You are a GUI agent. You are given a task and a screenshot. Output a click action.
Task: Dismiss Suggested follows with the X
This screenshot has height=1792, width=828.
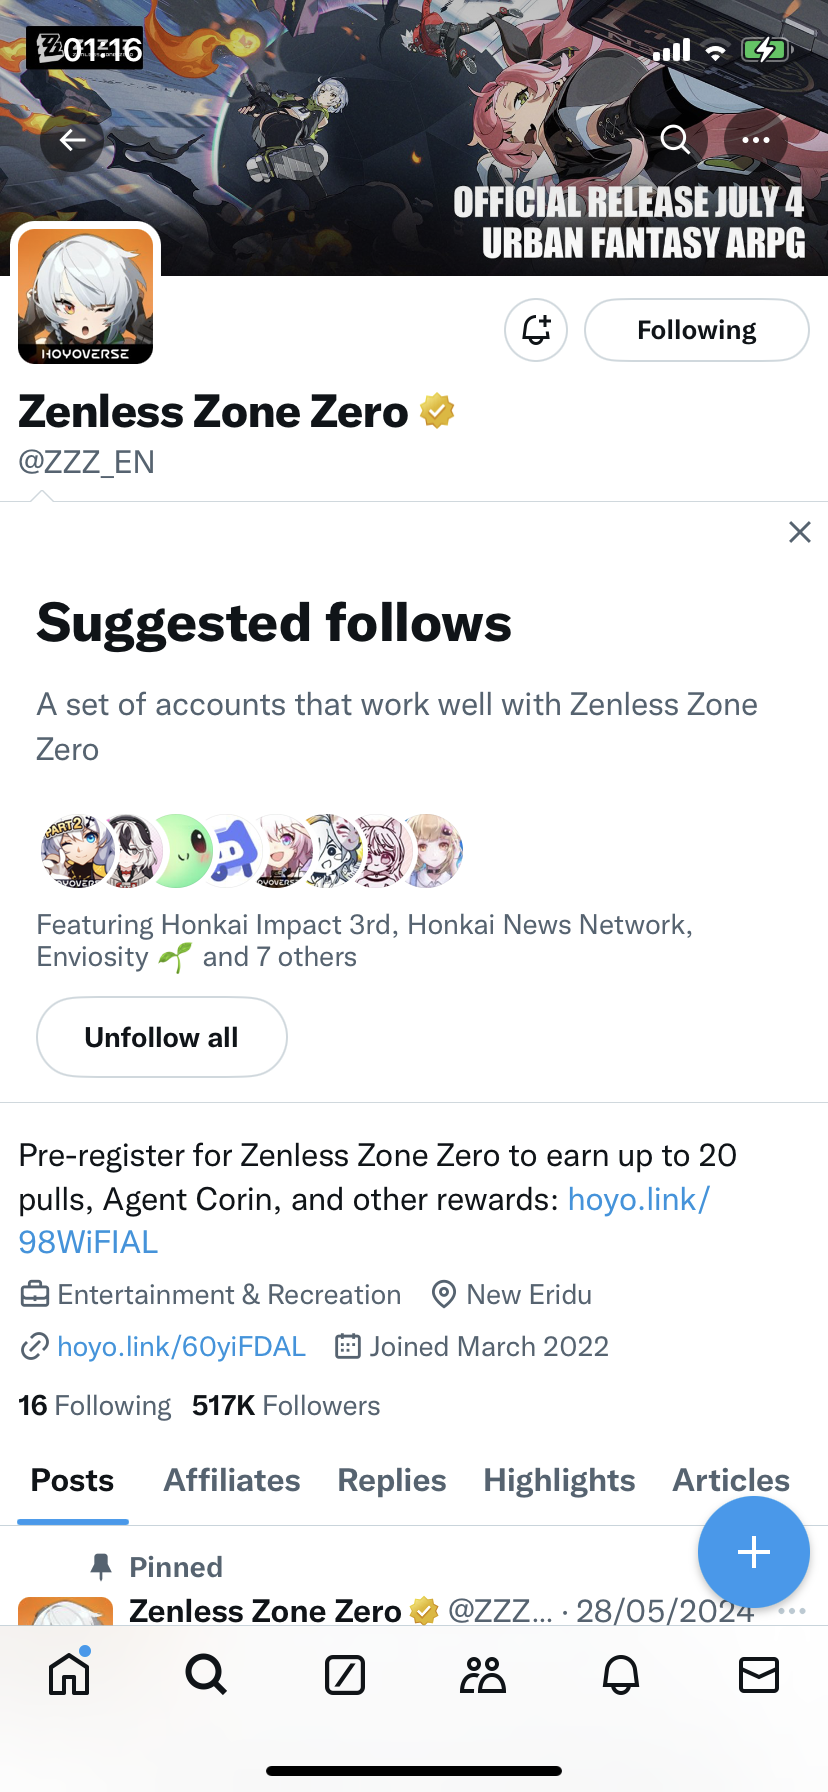[799, 532]
